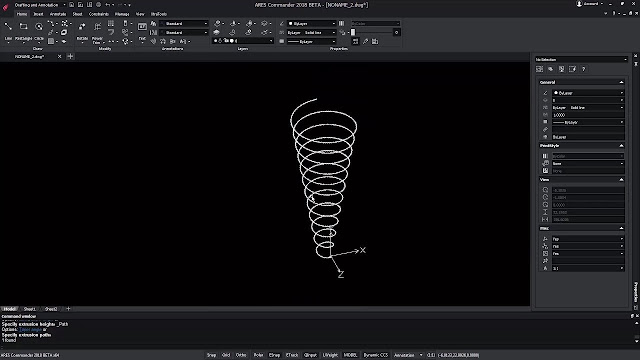
Task: Toggle Snap in the status bar
Action: click(211, 355)
